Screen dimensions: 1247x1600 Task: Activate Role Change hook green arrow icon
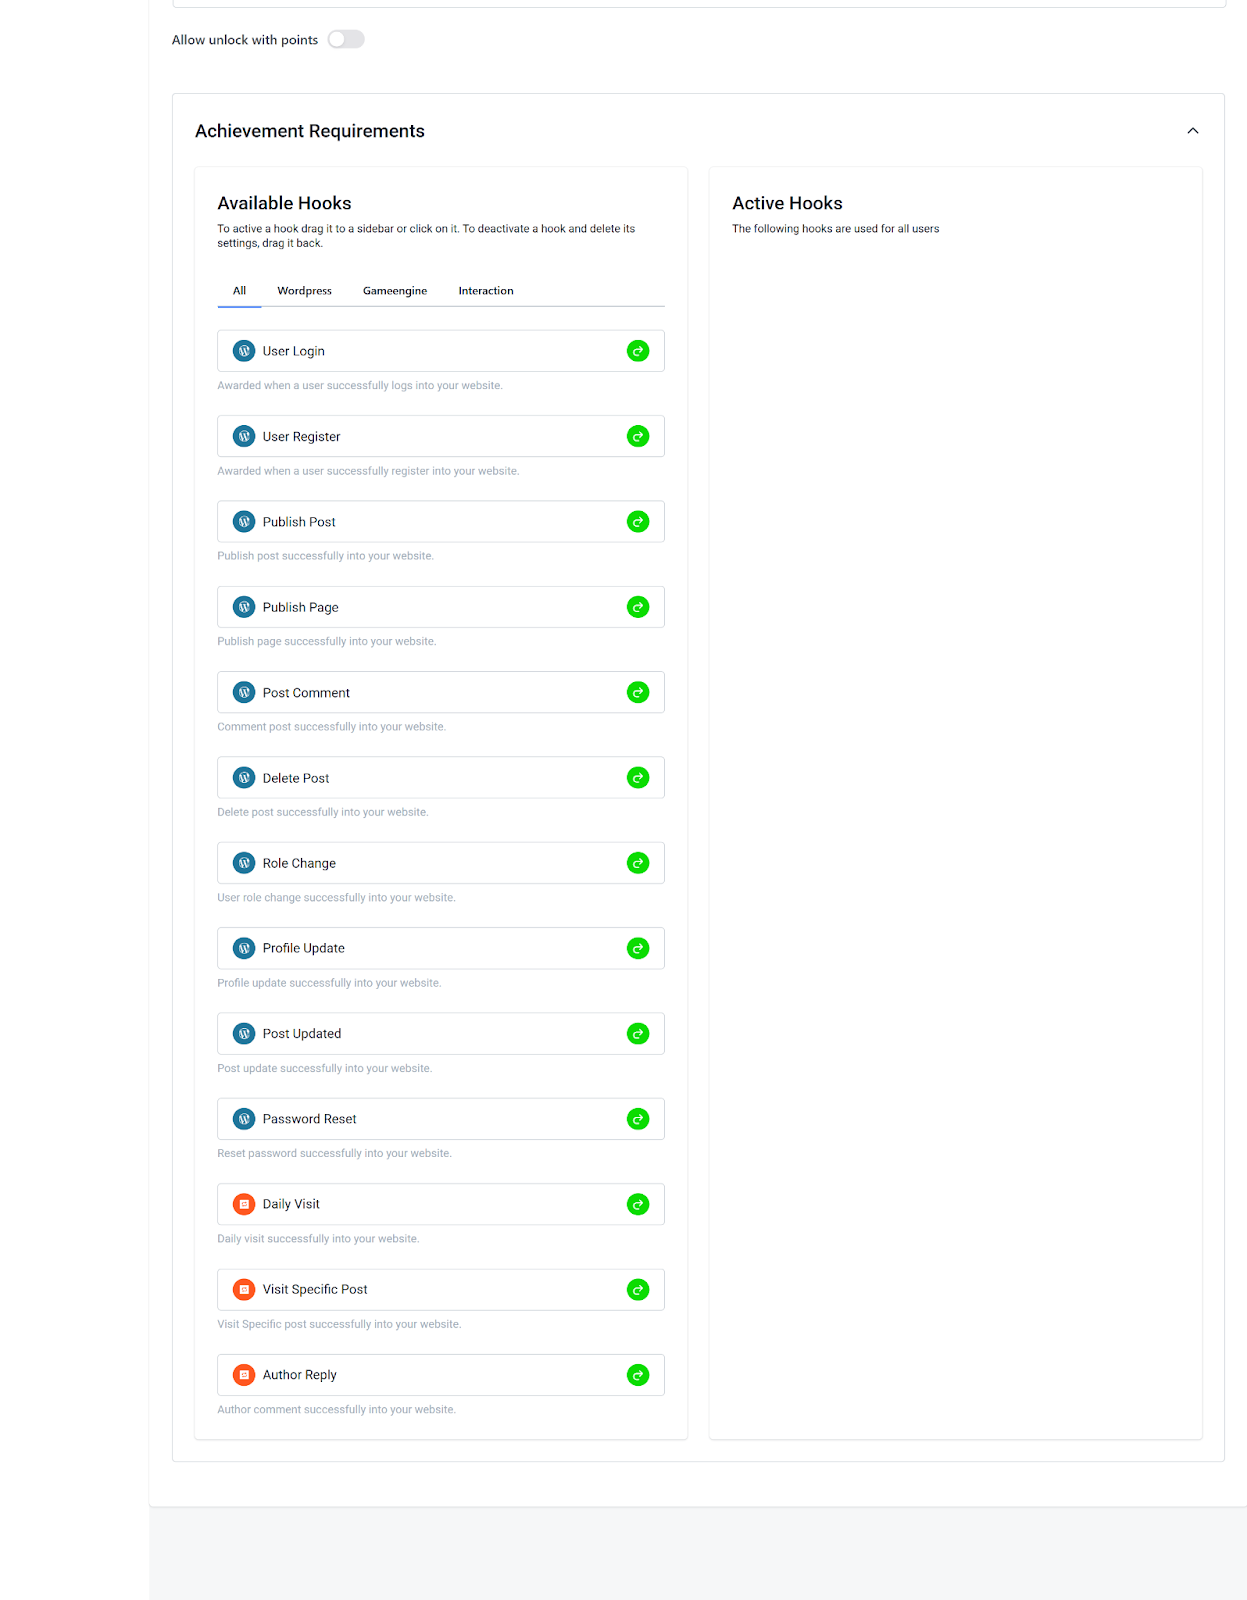(638, 863)
